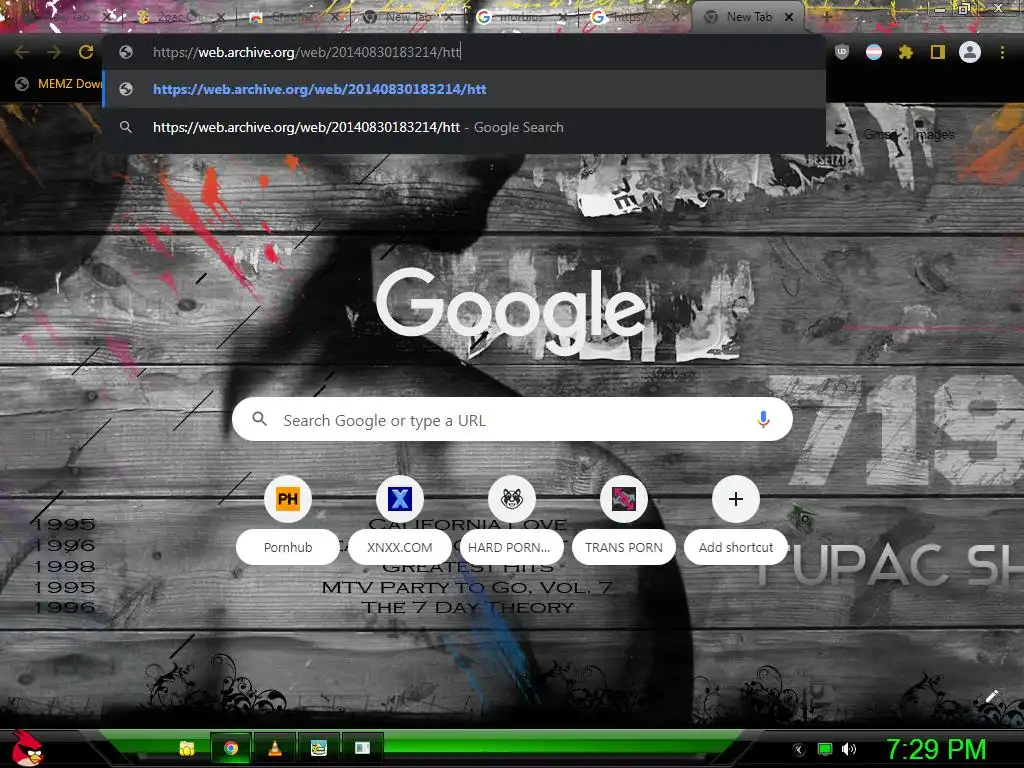The image size is (1024, 768).
Task: Switch to the middle New Tab
Action: click(x=406, y=17)
